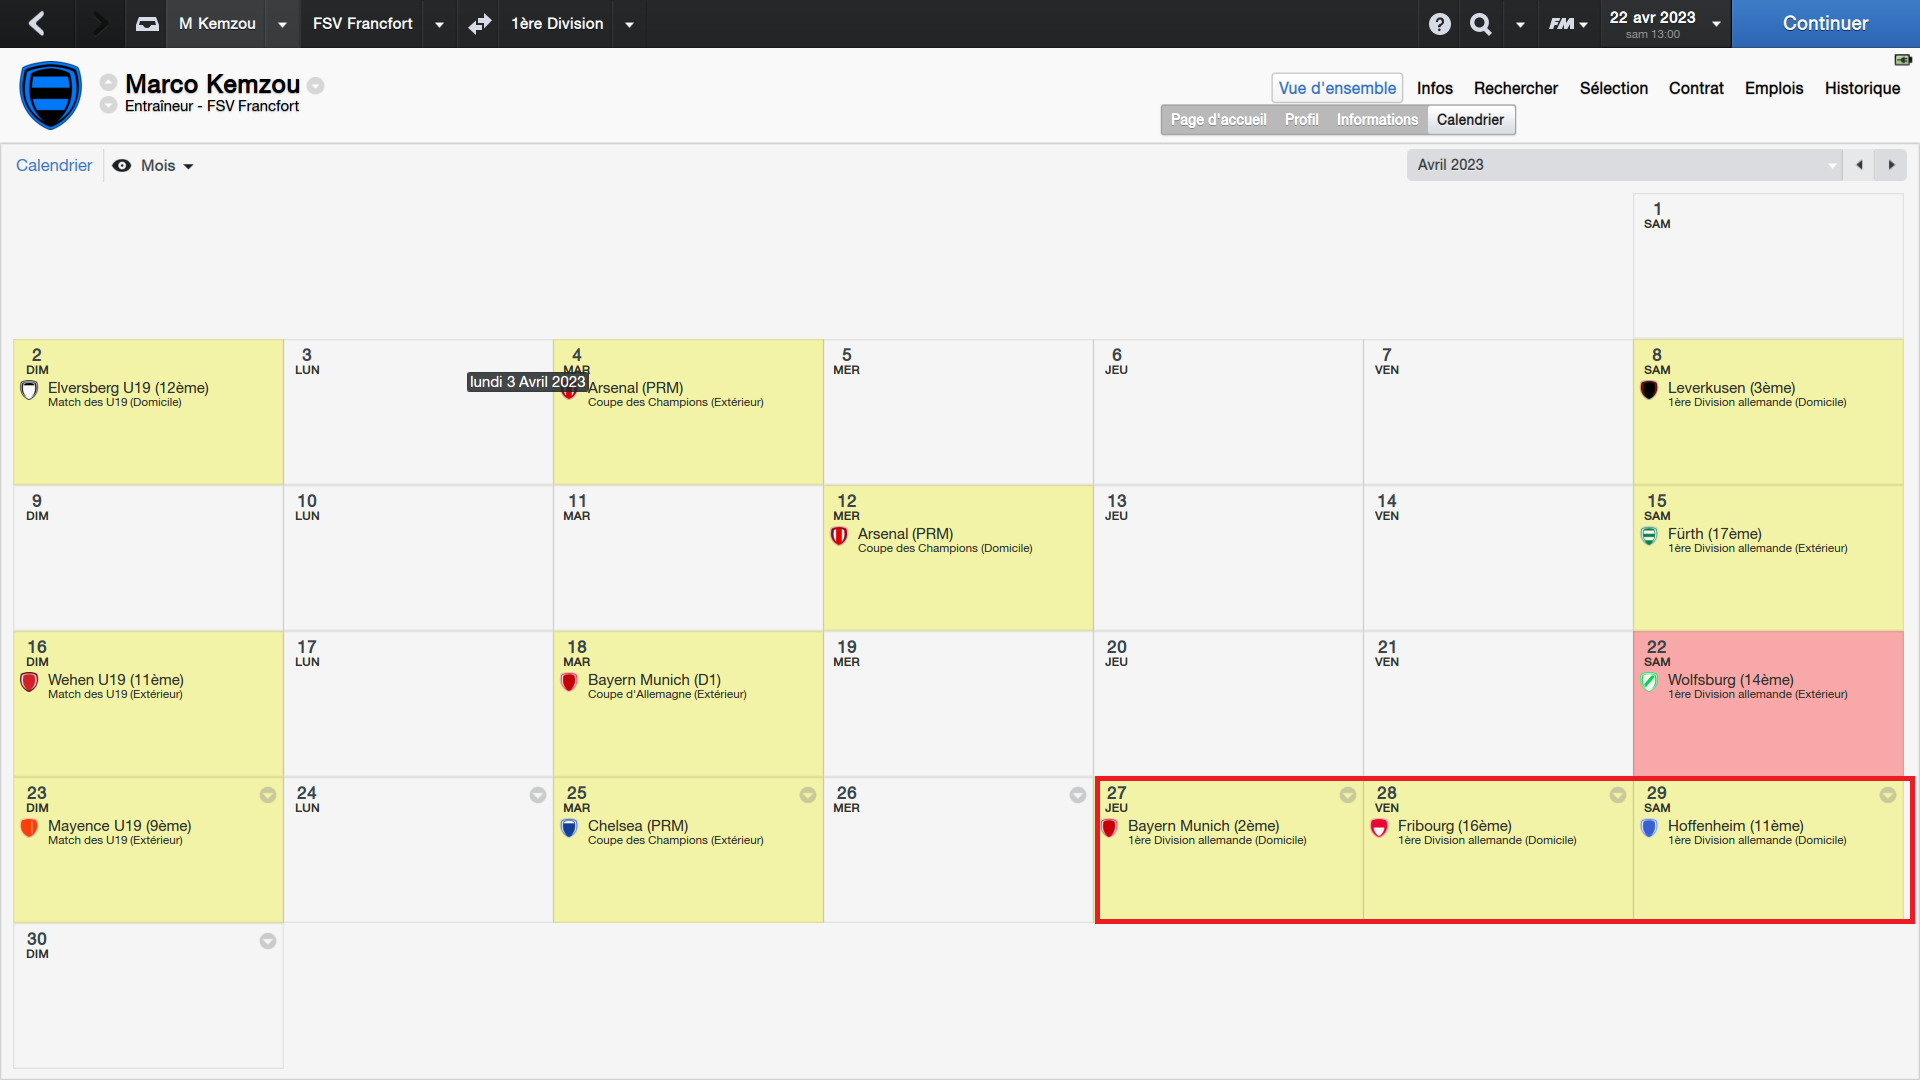This screenshot has width=1920, height=1080.
Task: Expand the 1ère Division dropdown arrow
Action: 629,24
